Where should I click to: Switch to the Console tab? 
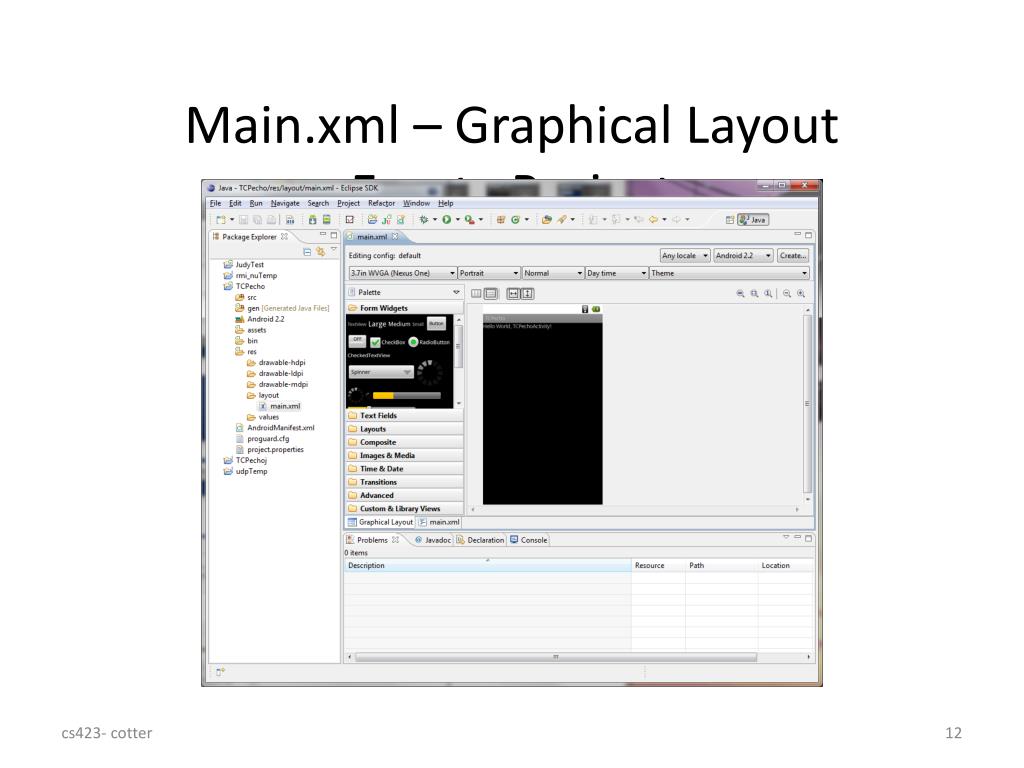click(x=529, y=540)
